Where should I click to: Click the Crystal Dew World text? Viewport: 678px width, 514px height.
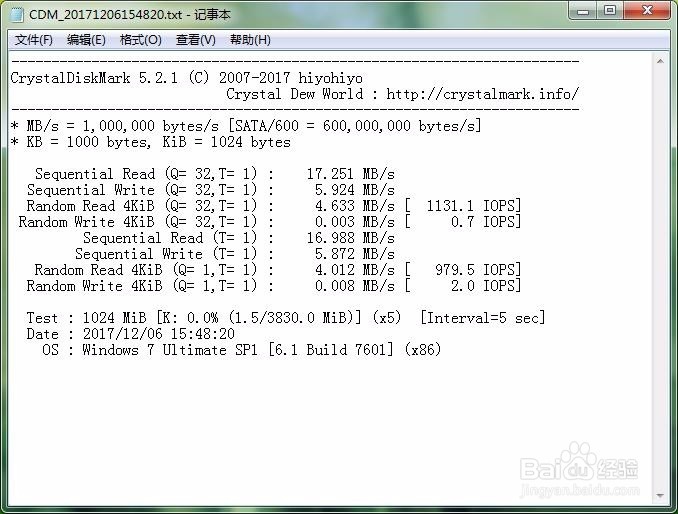294,94
